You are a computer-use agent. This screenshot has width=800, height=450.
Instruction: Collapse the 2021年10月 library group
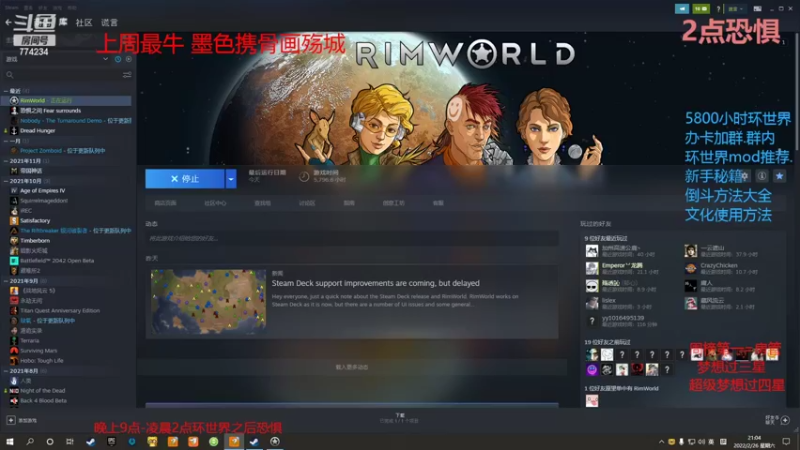tap(6, 181)
